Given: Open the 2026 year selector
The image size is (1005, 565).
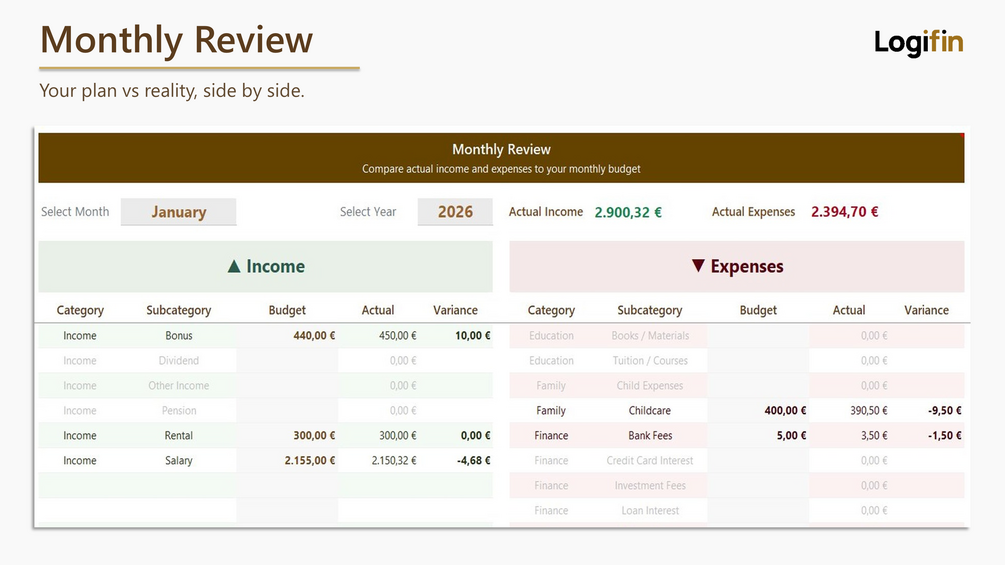Looking at the screenshot, I should pyautogui.click(x=455, y=212).
